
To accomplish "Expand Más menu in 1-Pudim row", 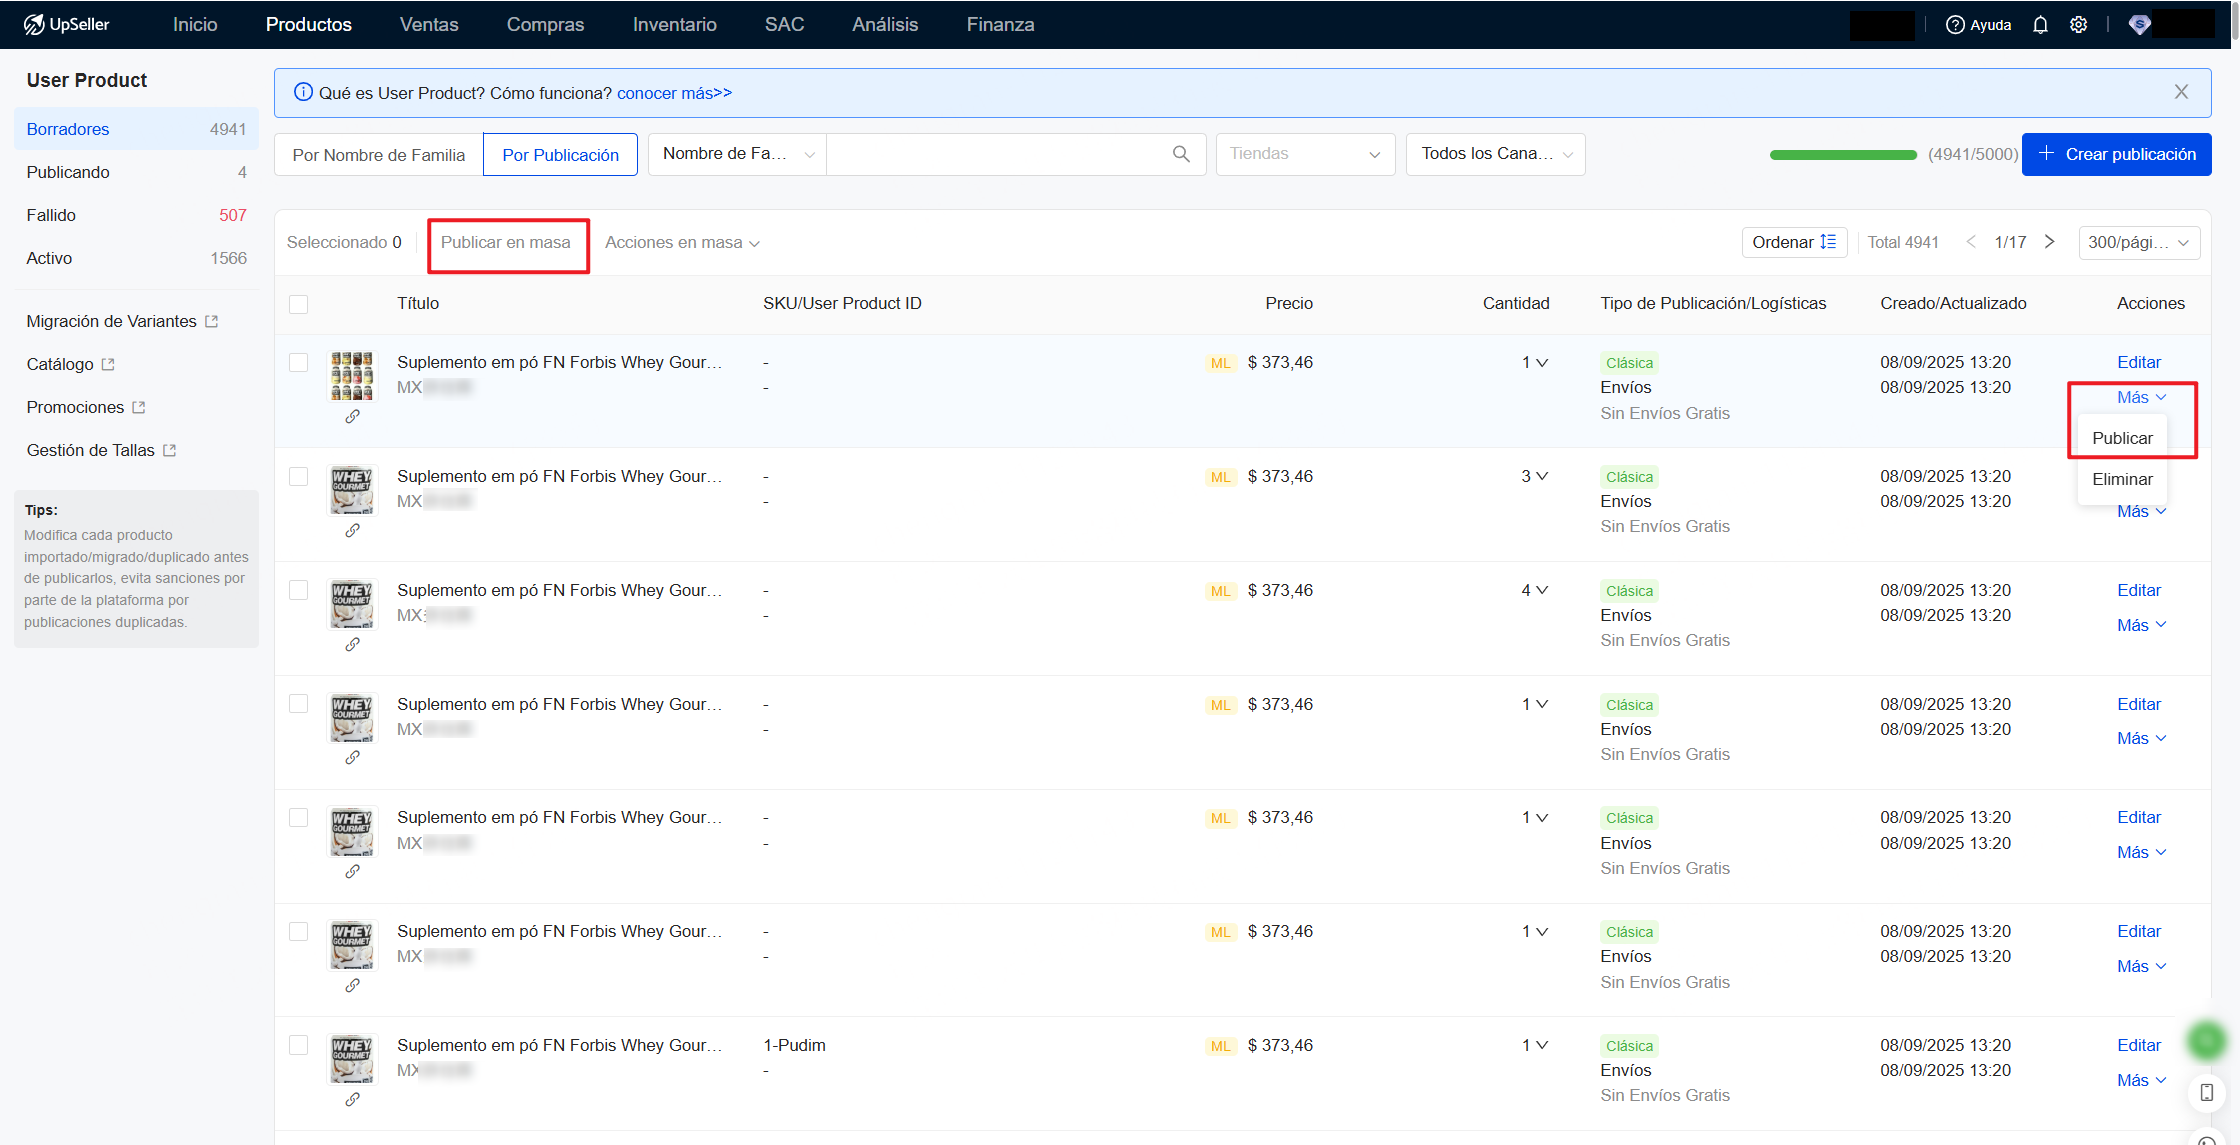I will pyautogui.click(x=2141, y=1080).
